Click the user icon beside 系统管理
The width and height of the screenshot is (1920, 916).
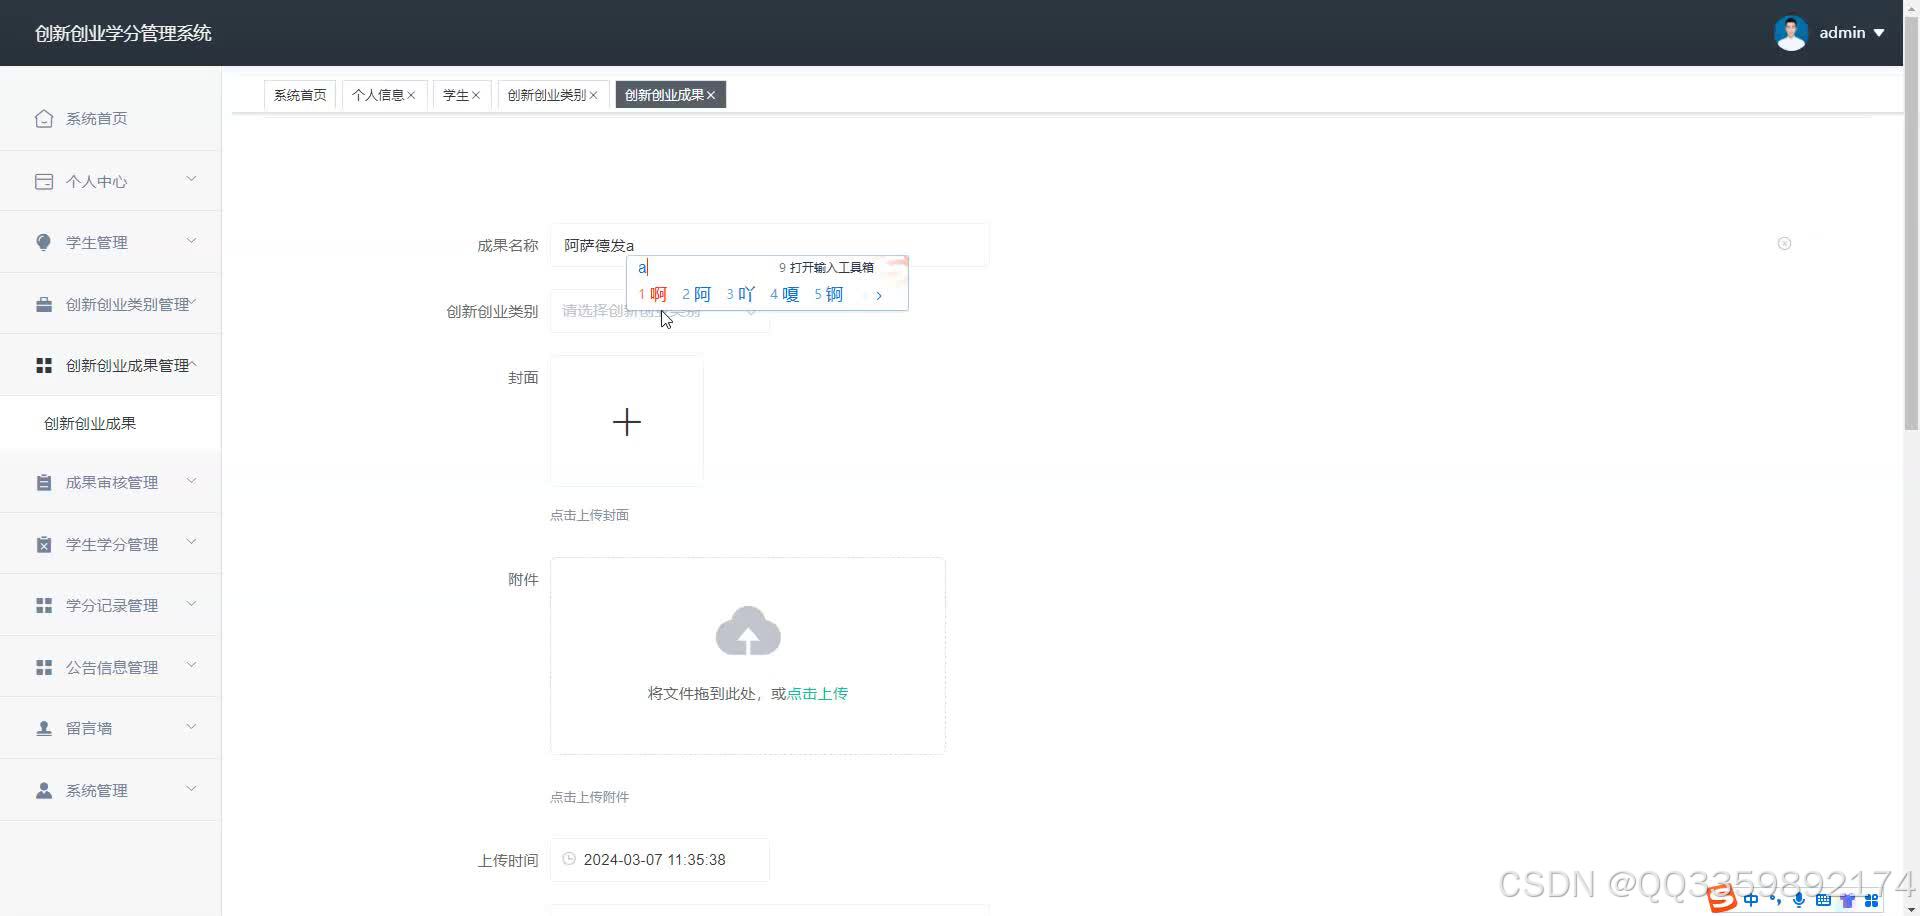44,790
